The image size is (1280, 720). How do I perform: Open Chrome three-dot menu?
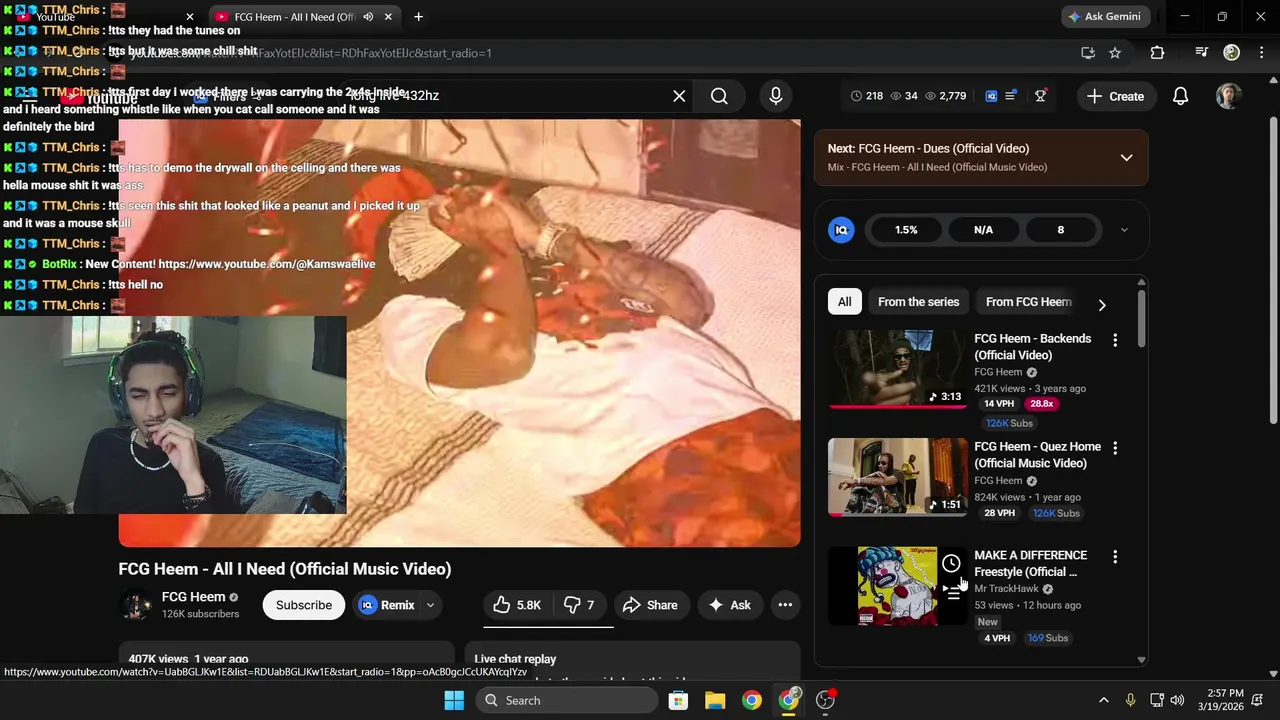(1261, 53)
